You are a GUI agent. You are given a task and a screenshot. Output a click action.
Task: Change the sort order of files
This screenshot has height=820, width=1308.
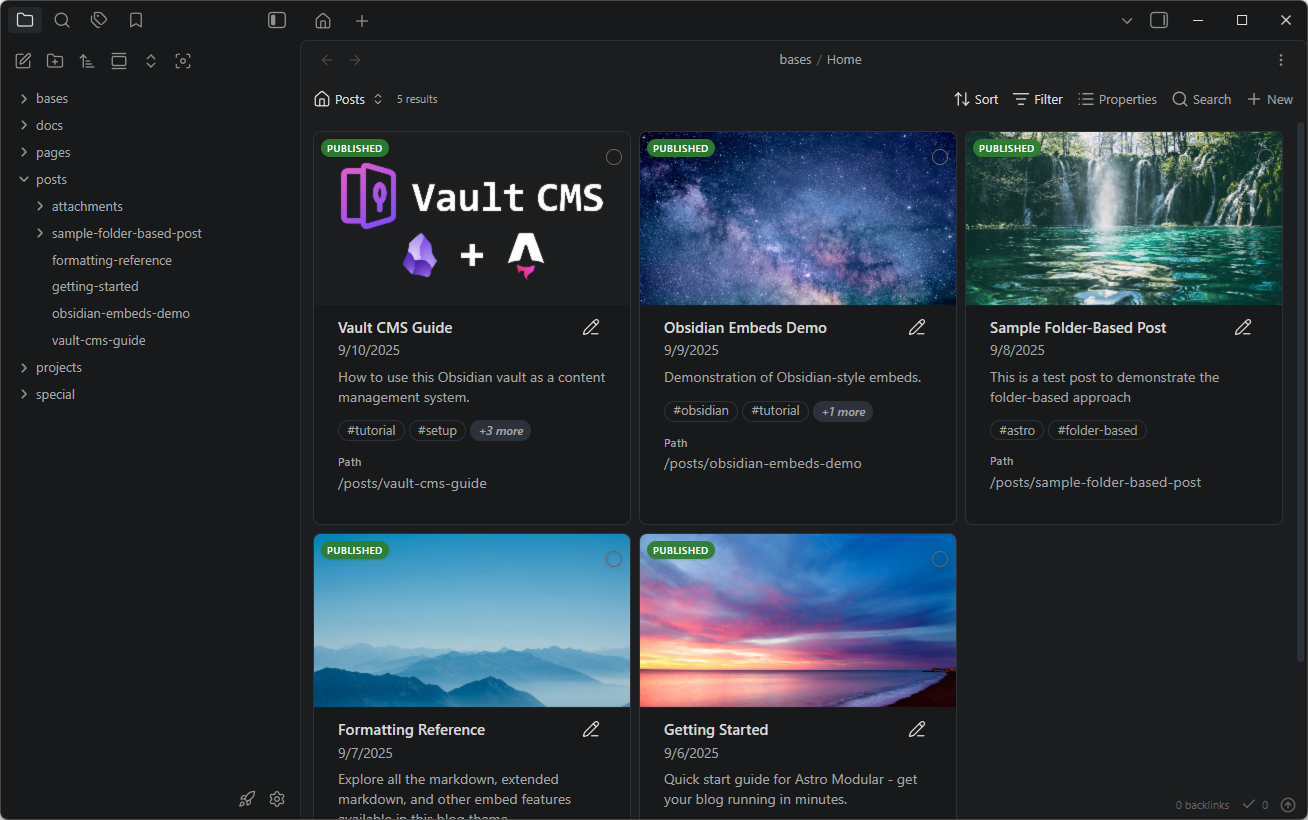[86, 60]
